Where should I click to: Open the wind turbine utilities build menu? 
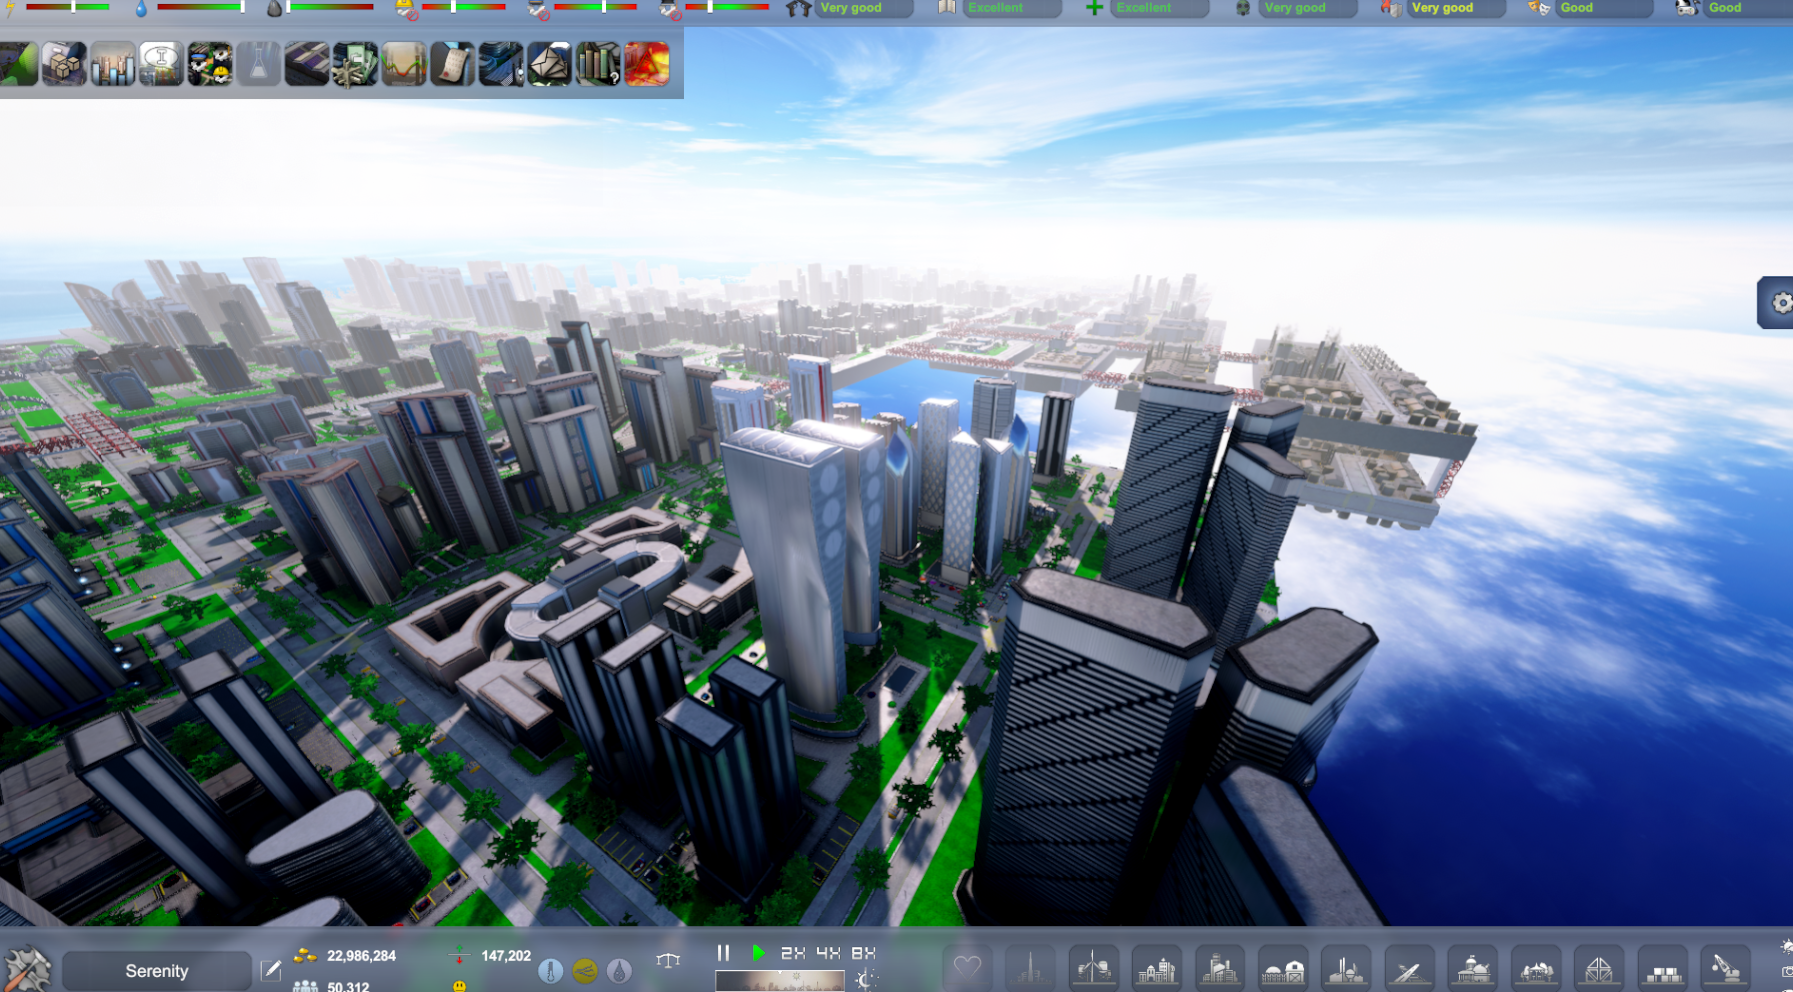(x=1093, y=969)
